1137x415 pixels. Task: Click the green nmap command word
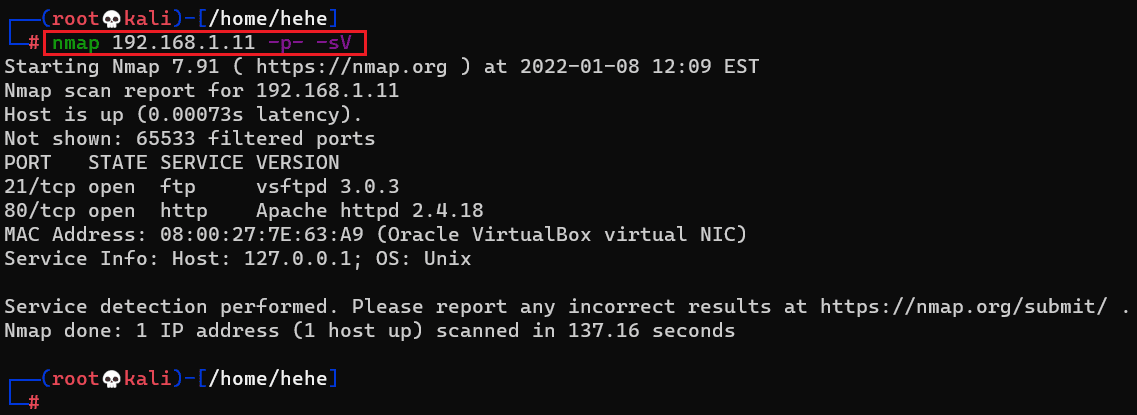(75, 43)
